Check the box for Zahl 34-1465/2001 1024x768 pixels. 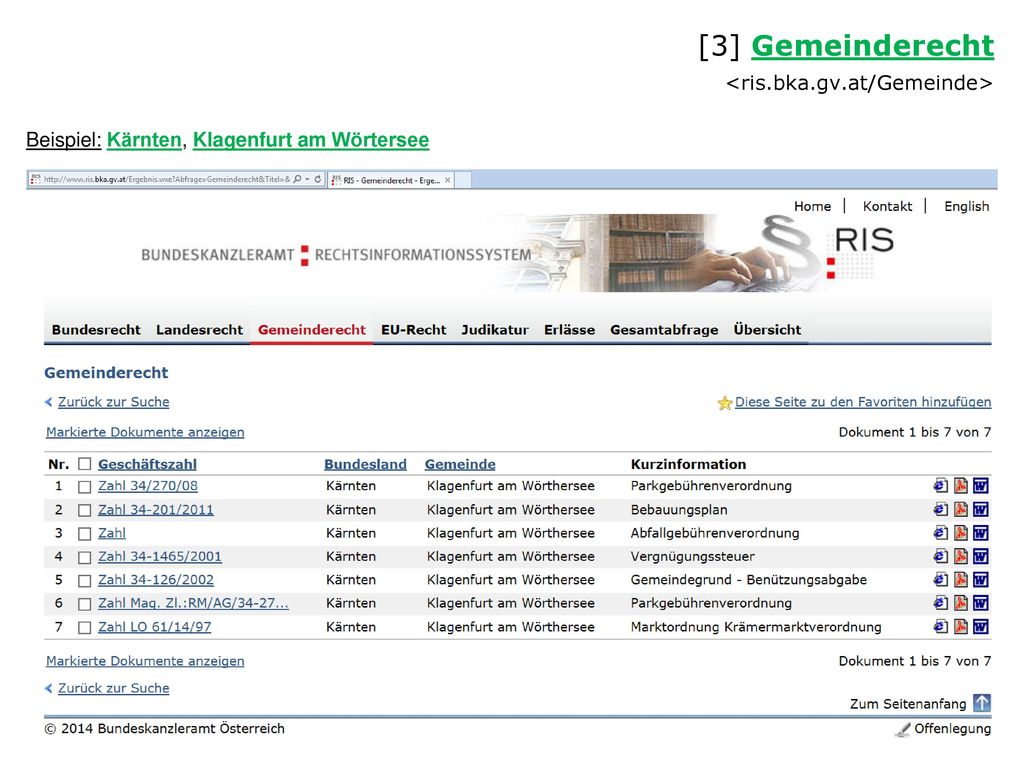84,557
